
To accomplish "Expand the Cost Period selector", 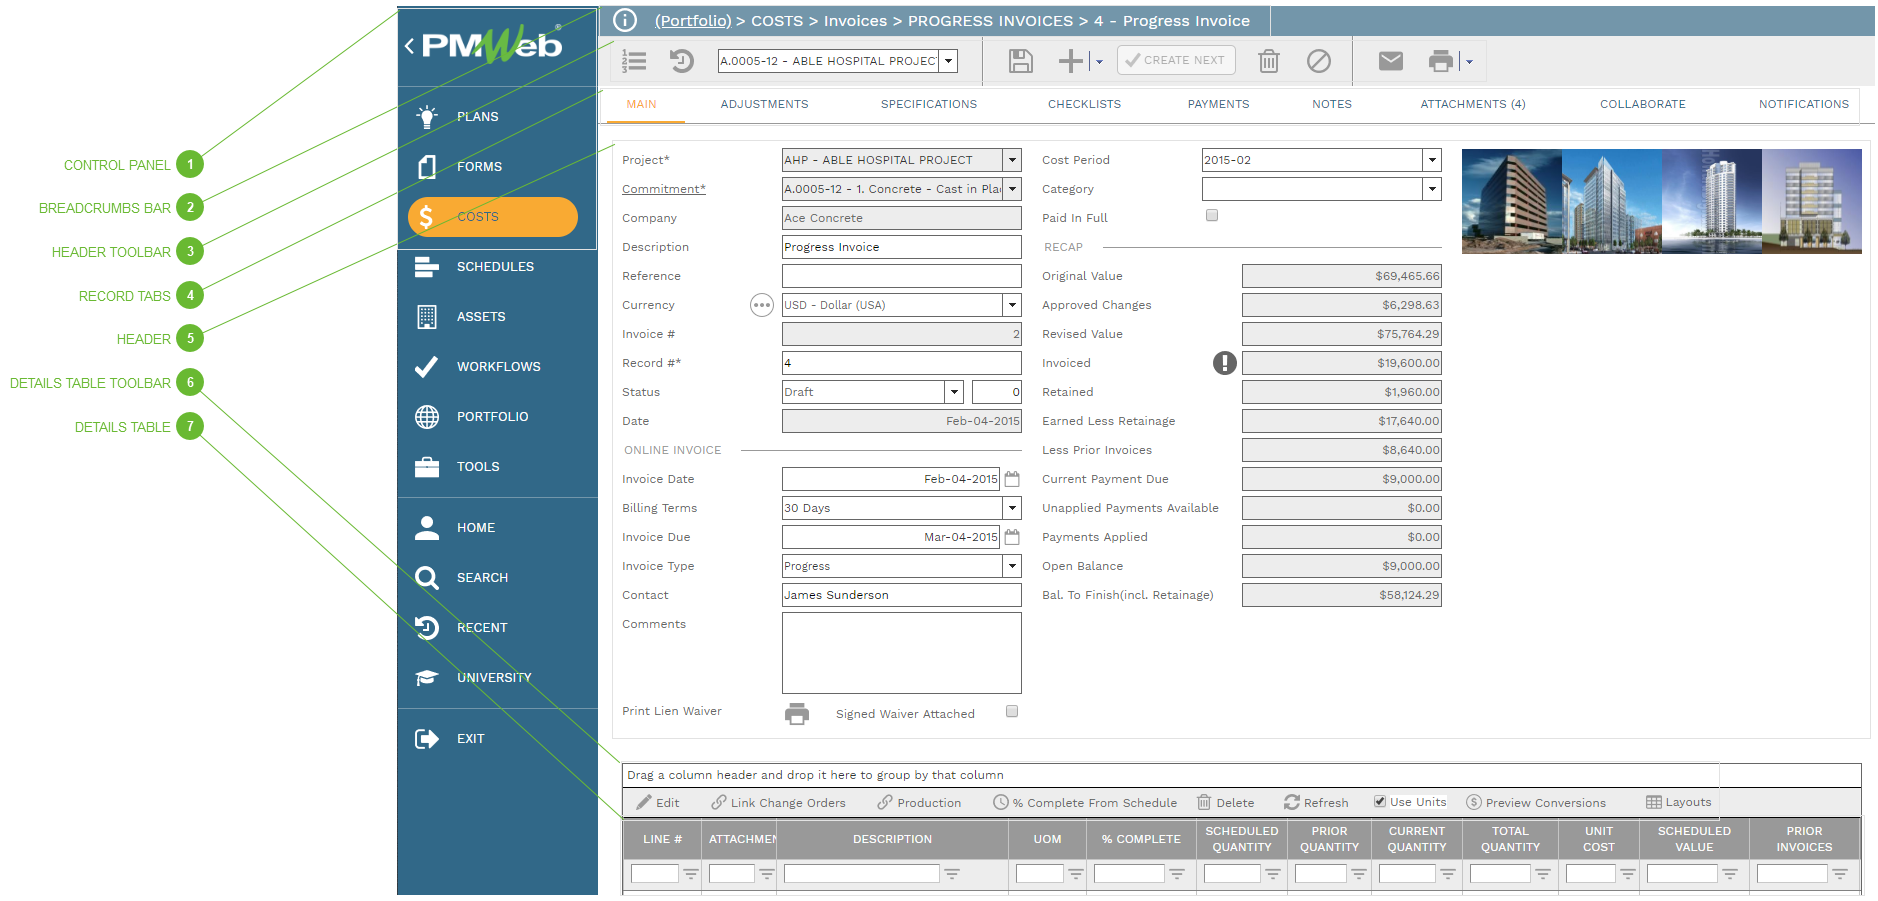I will pyautogui.click(x=1431, y=159).
